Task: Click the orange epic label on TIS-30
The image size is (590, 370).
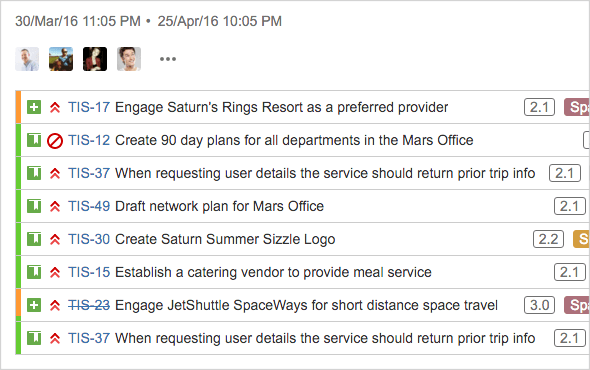Action: pos(581,239)
